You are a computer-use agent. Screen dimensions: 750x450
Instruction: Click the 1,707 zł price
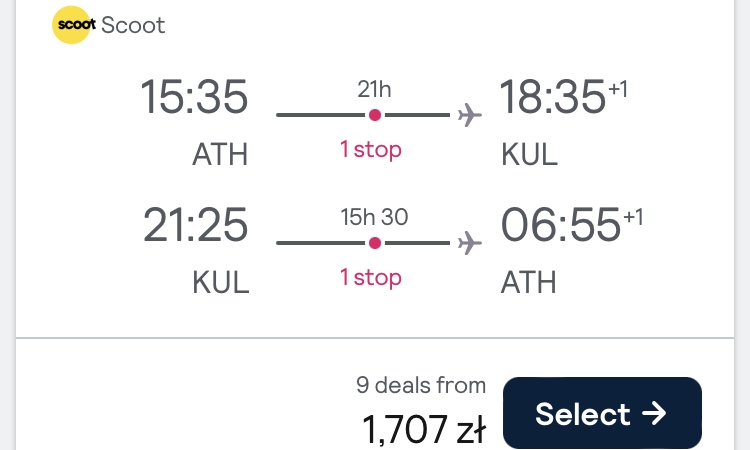pyautogui.click(x=424, y=429)
